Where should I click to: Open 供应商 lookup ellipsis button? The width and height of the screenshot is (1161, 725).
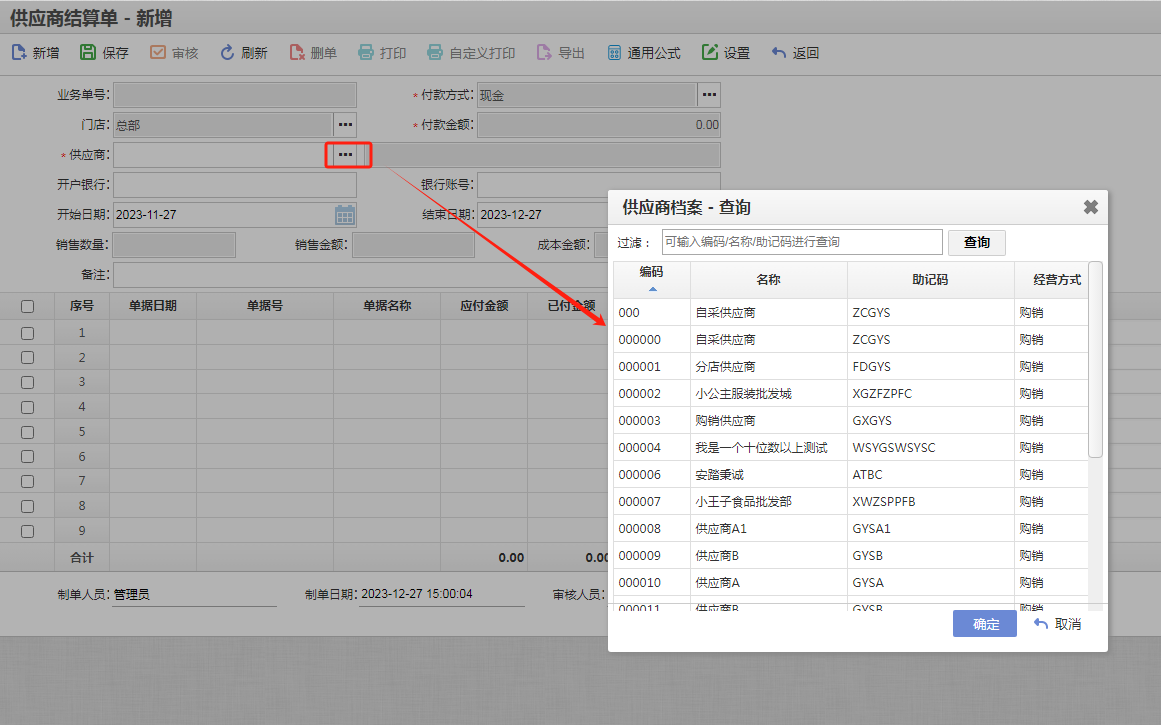tap(345, 155)
